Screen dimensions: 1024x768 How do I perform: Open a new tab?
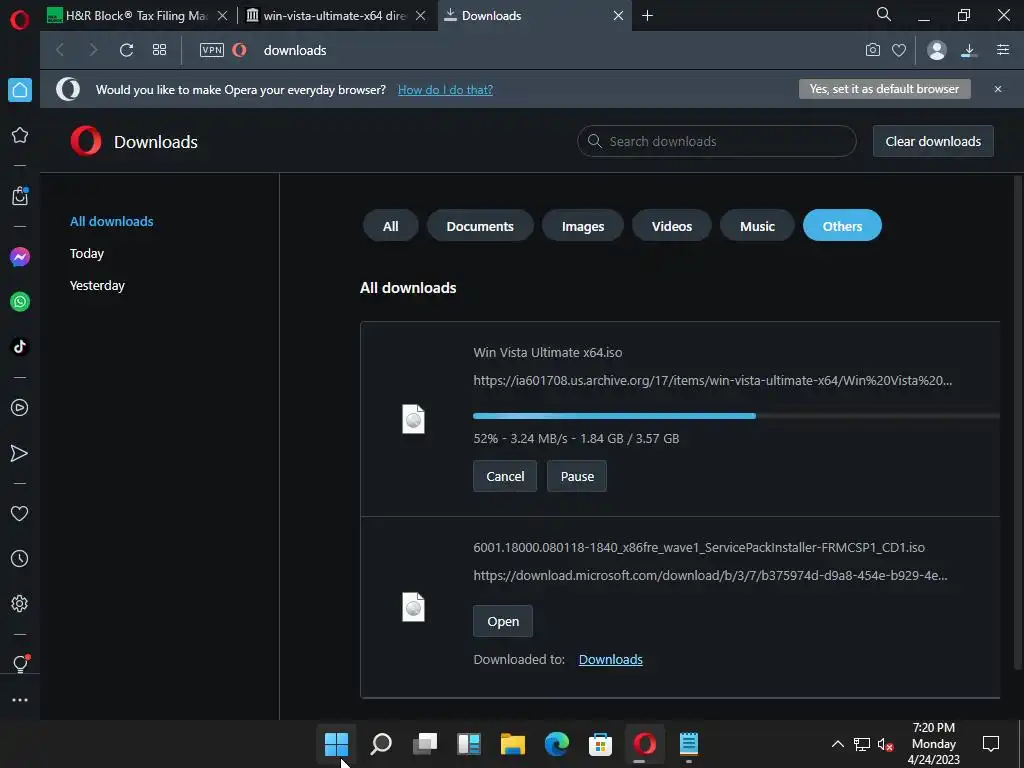pos(647,16)
